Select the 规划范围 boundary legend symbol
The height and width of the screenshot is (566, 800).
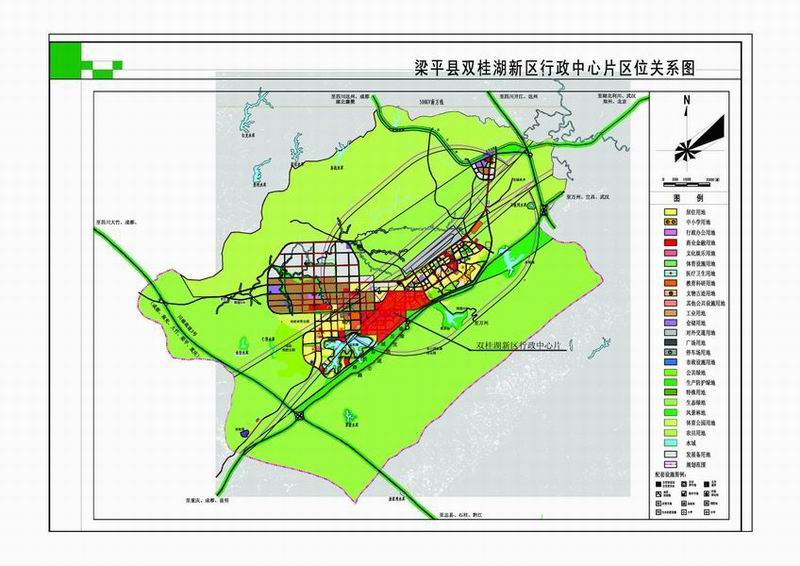670,464
